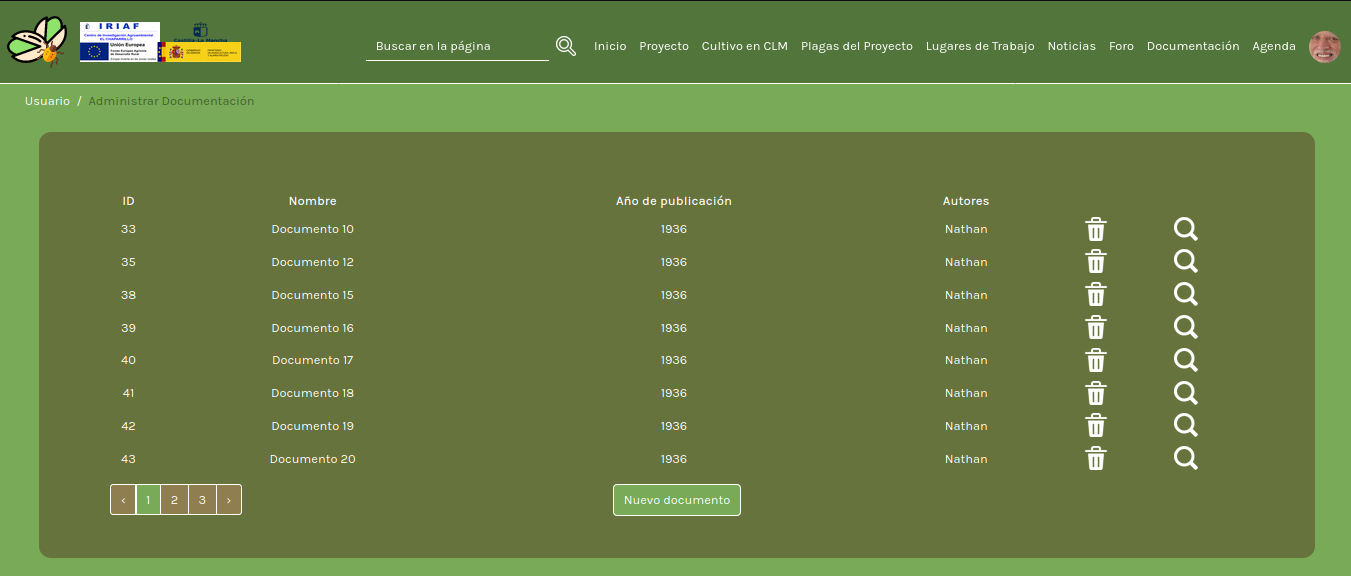Delete Documento 10 using trash icon

click(x=1096, y=230)
